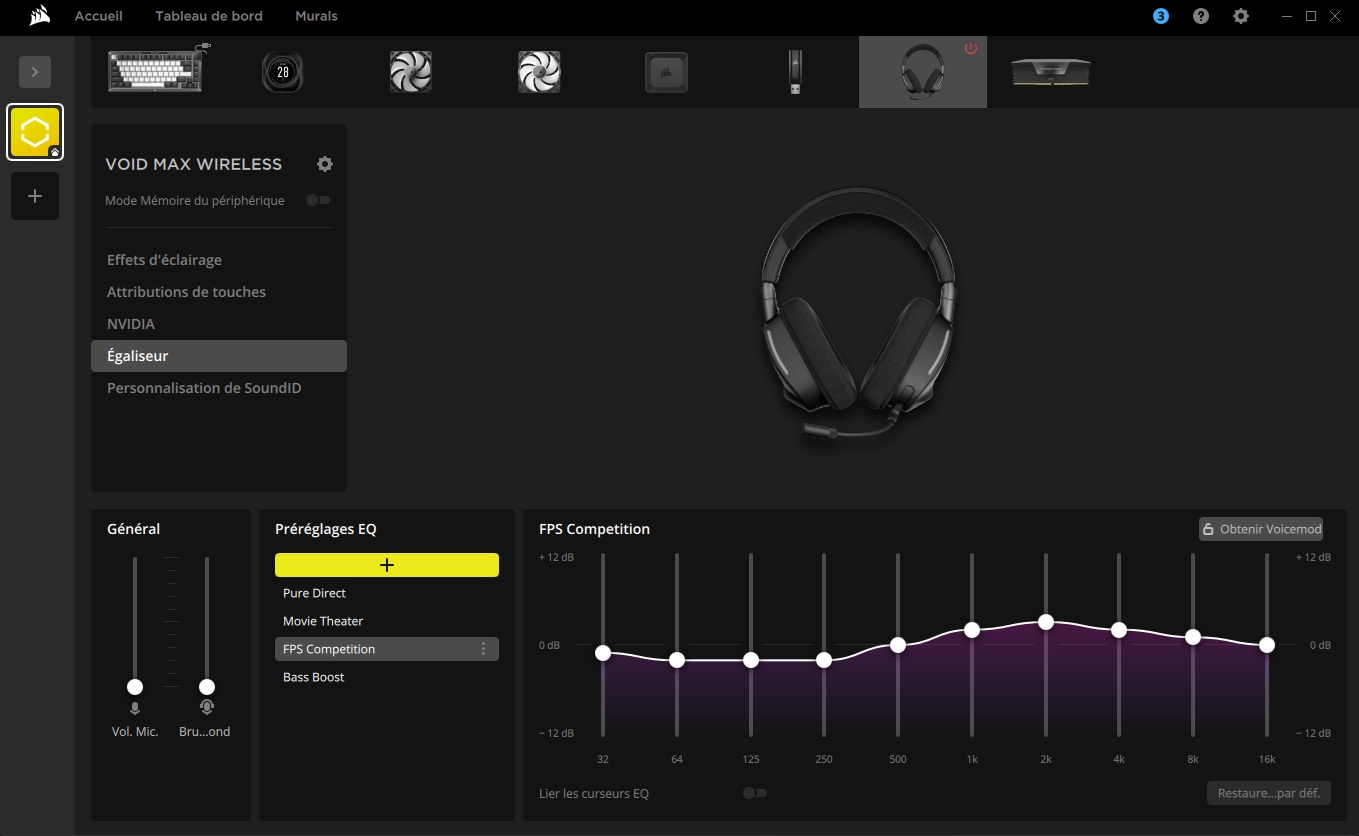1359x836 pixels.
Task: Open the help question mark icon
Action: pos(1201,16)
